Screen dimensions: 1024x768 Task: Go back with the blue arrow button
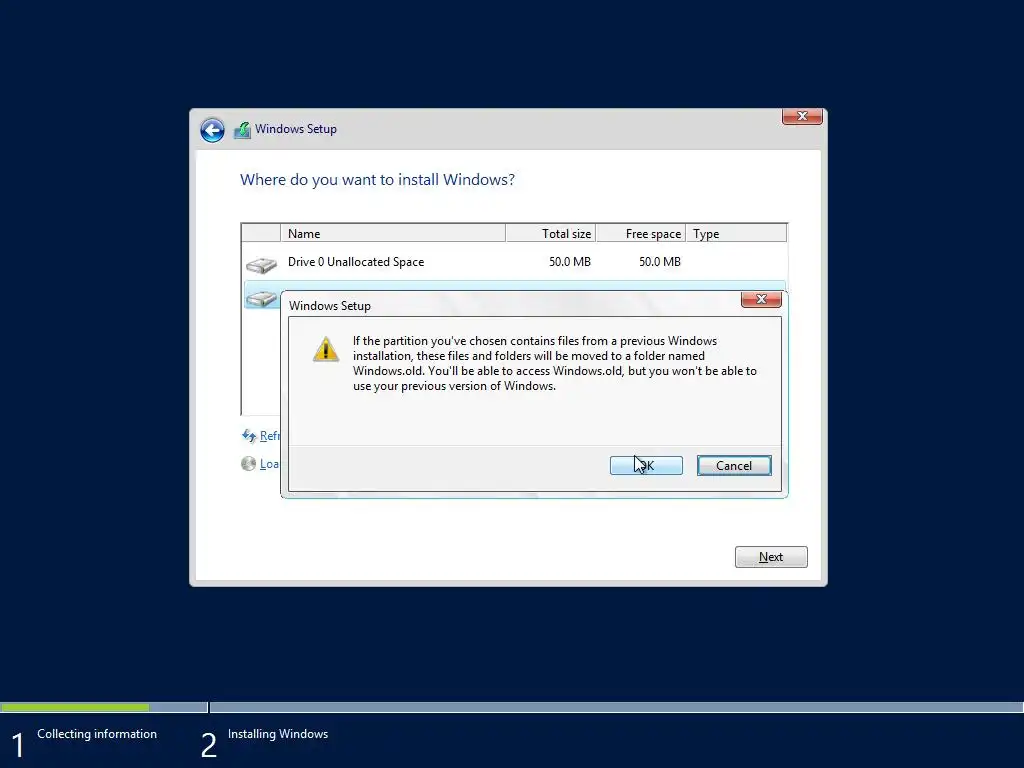coord(212,130)
